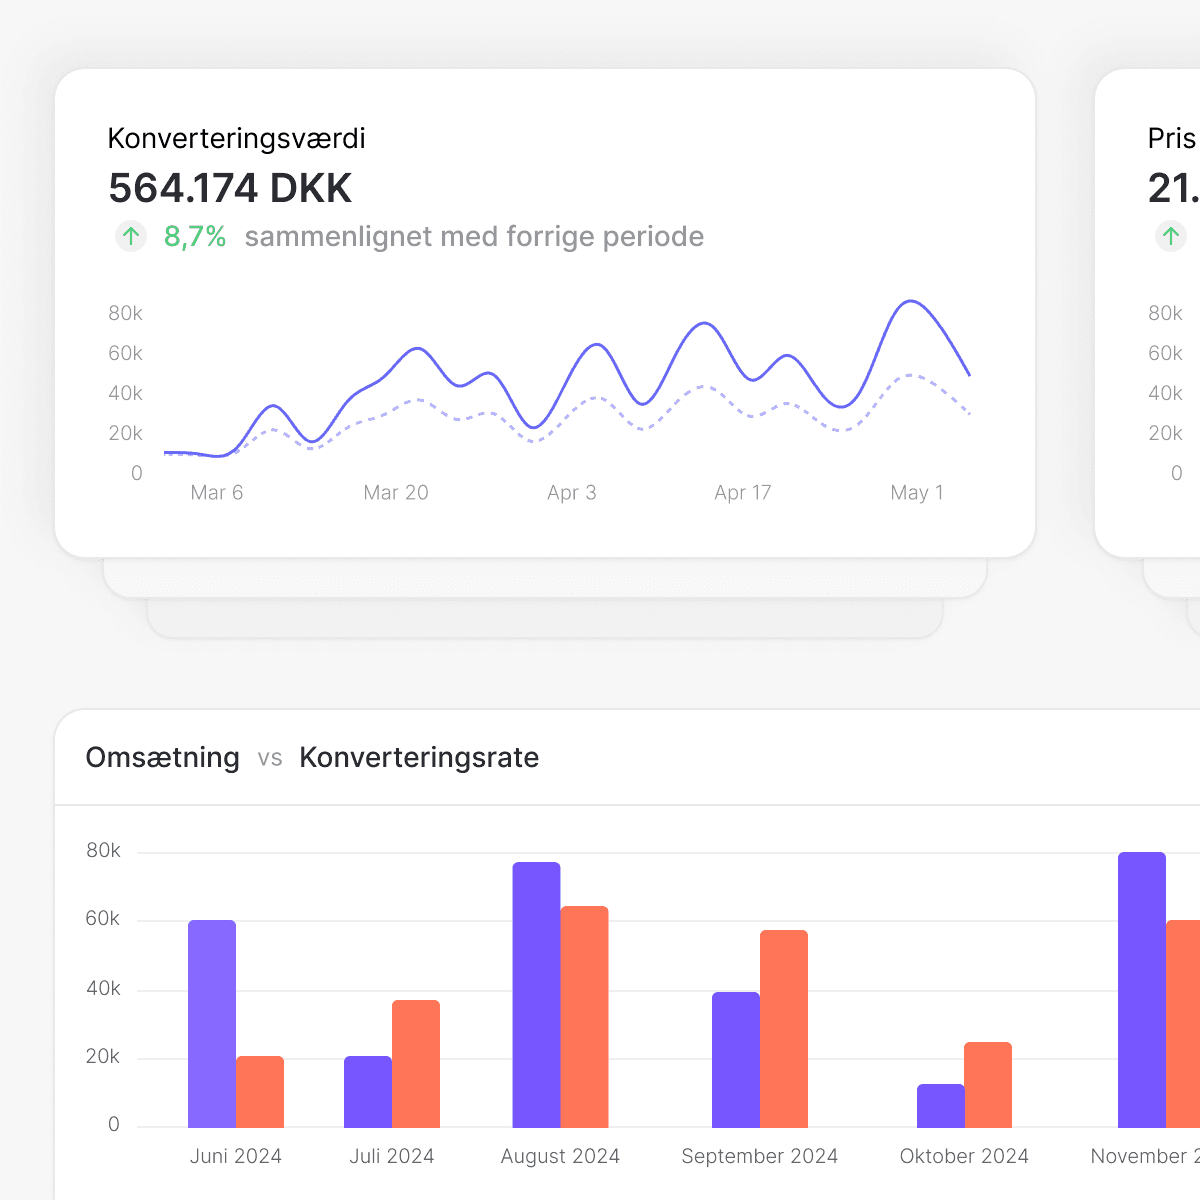Click the purple bar for Oktober 2024

point(941,1106)
